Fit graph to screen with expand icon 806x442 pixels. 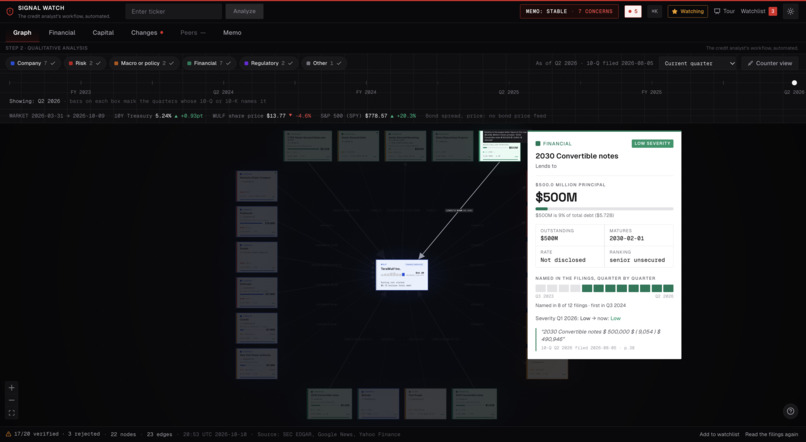[11, 413]
